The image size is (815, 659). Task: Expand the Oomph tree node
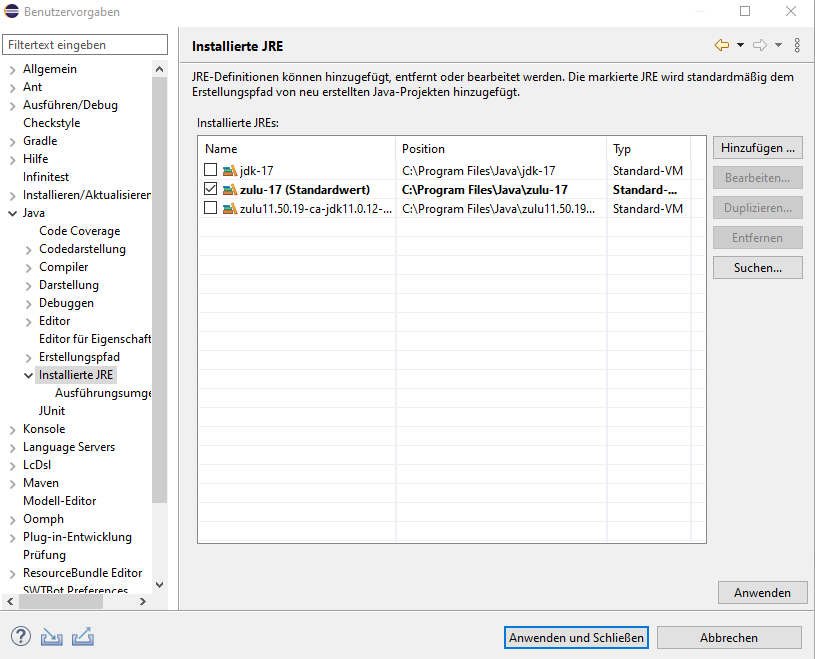(x=12, y=520)
